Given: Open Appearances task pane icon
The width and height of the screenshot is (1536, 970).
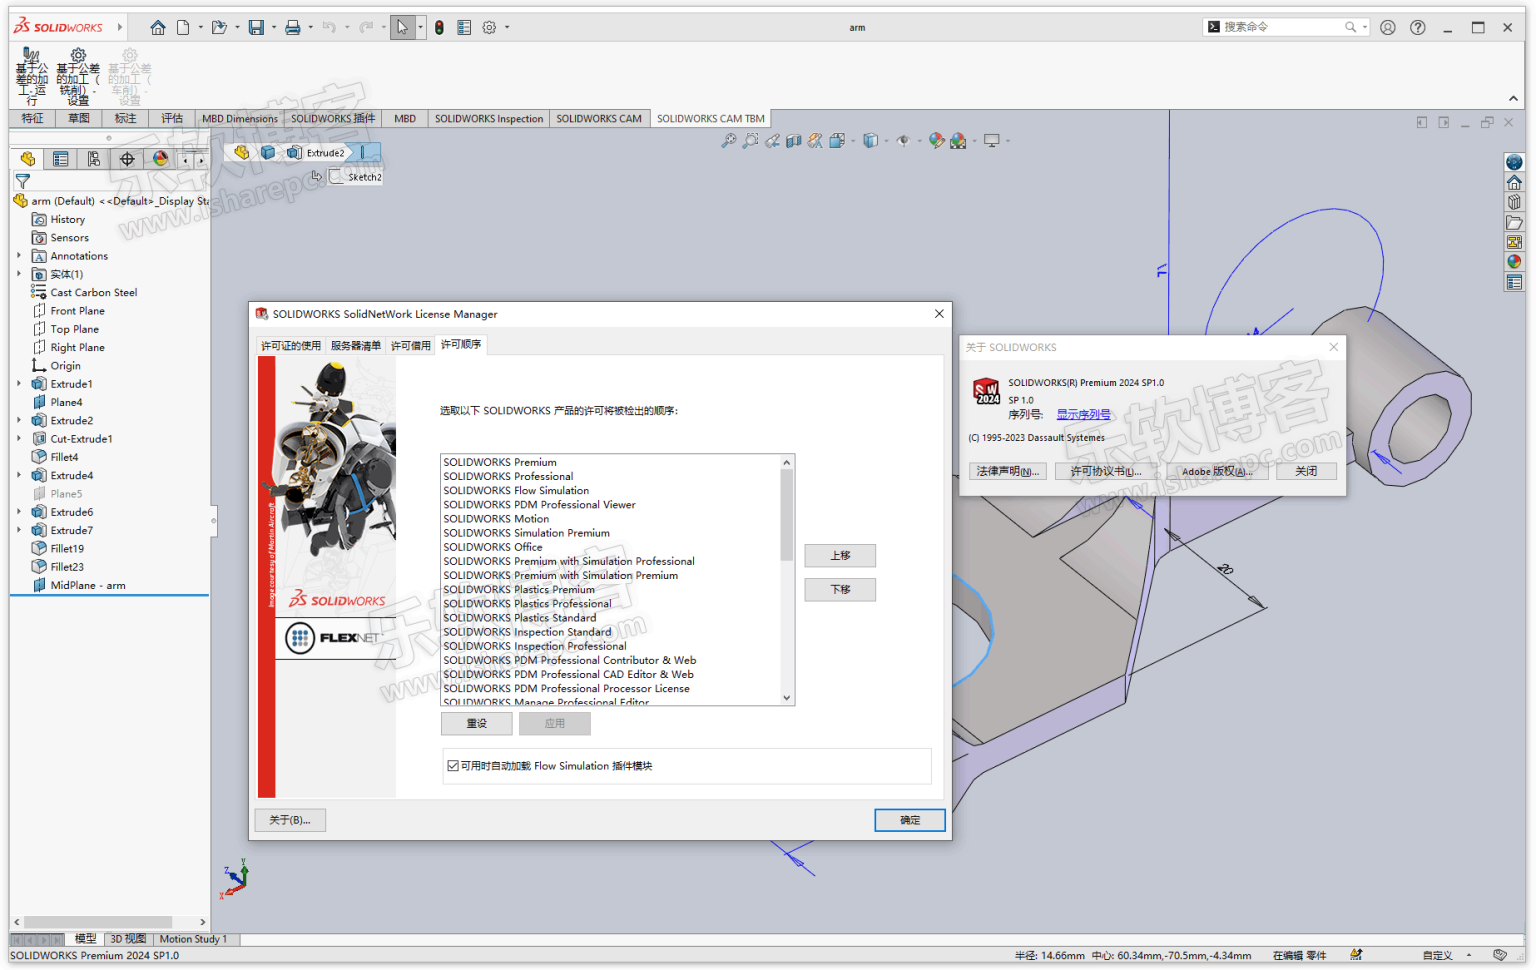Looking at the screenshot, I should click(1514, 262).
